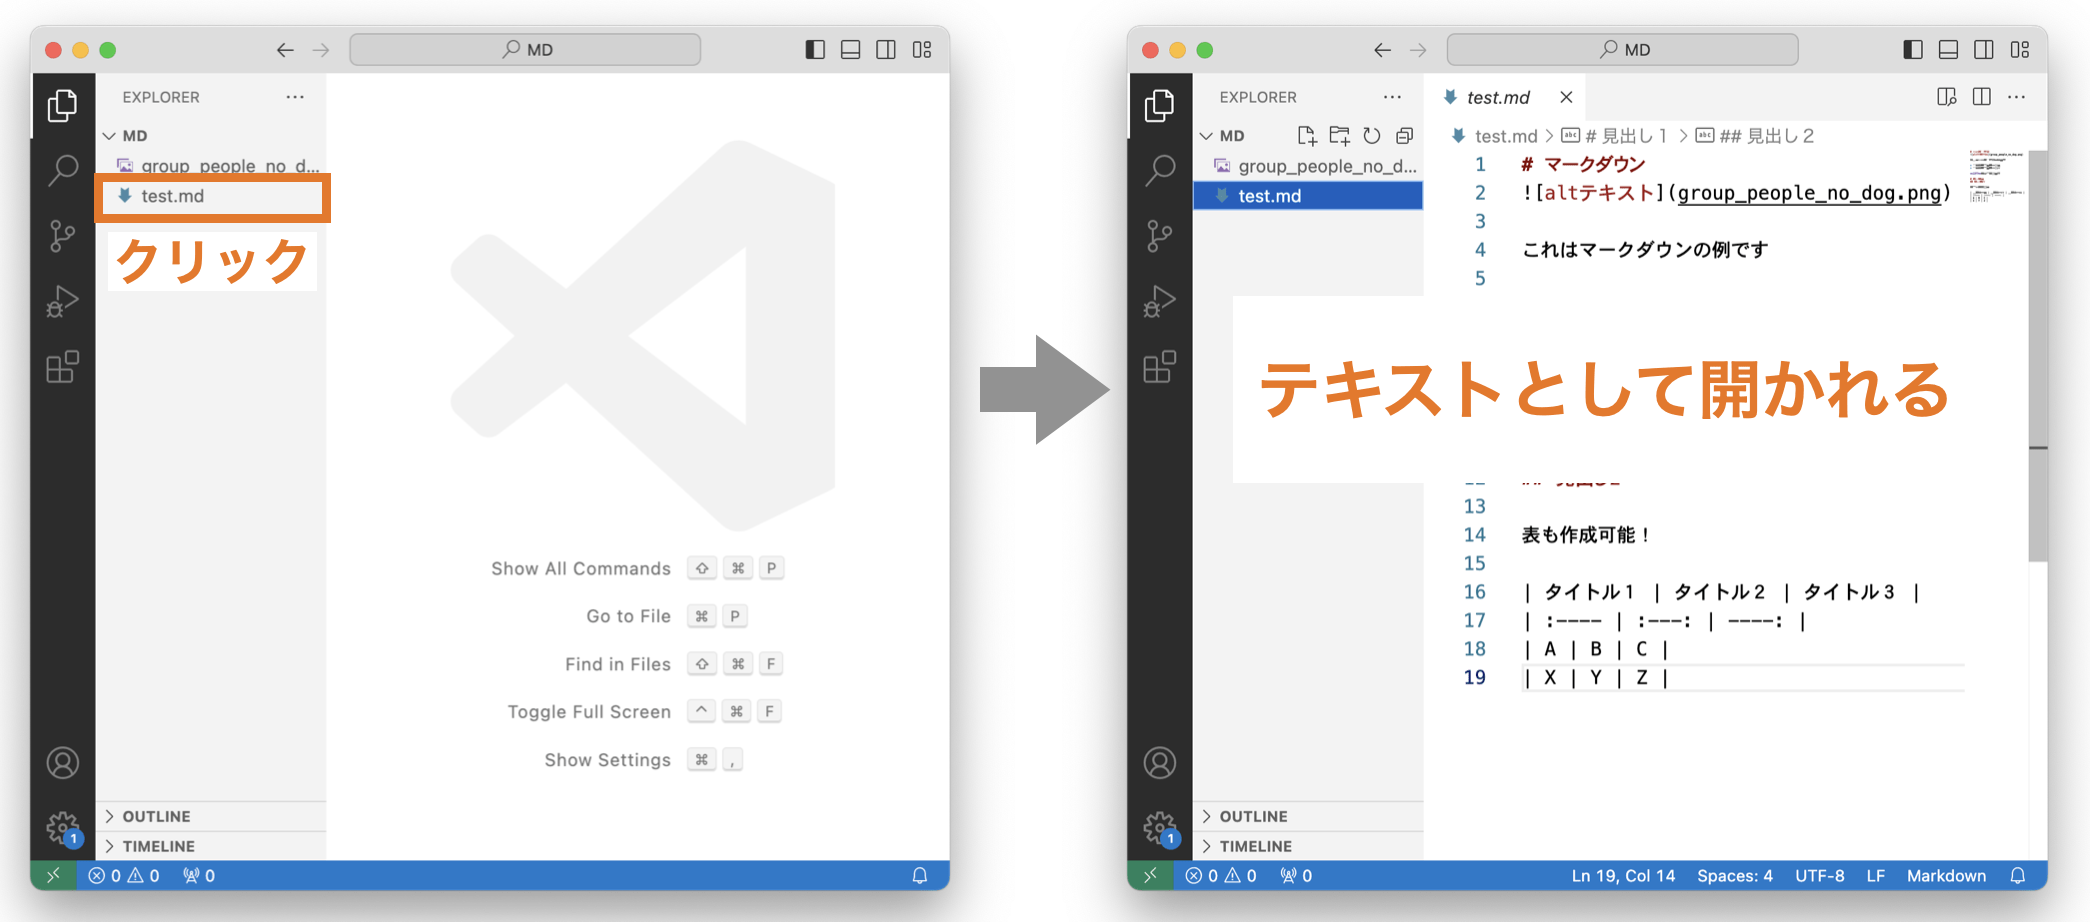This screenshot has height=922, width=2090.
Task: Click Markdown language mode in status bar
Action: pos(1946,875)
